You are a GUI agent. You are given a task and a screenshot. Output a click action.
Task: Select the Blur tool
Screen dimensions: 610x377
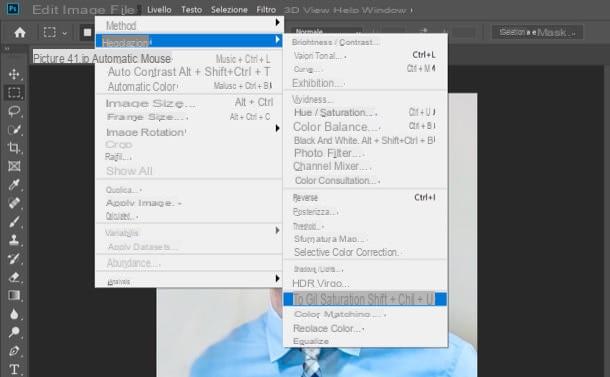[x=14, y=314]
